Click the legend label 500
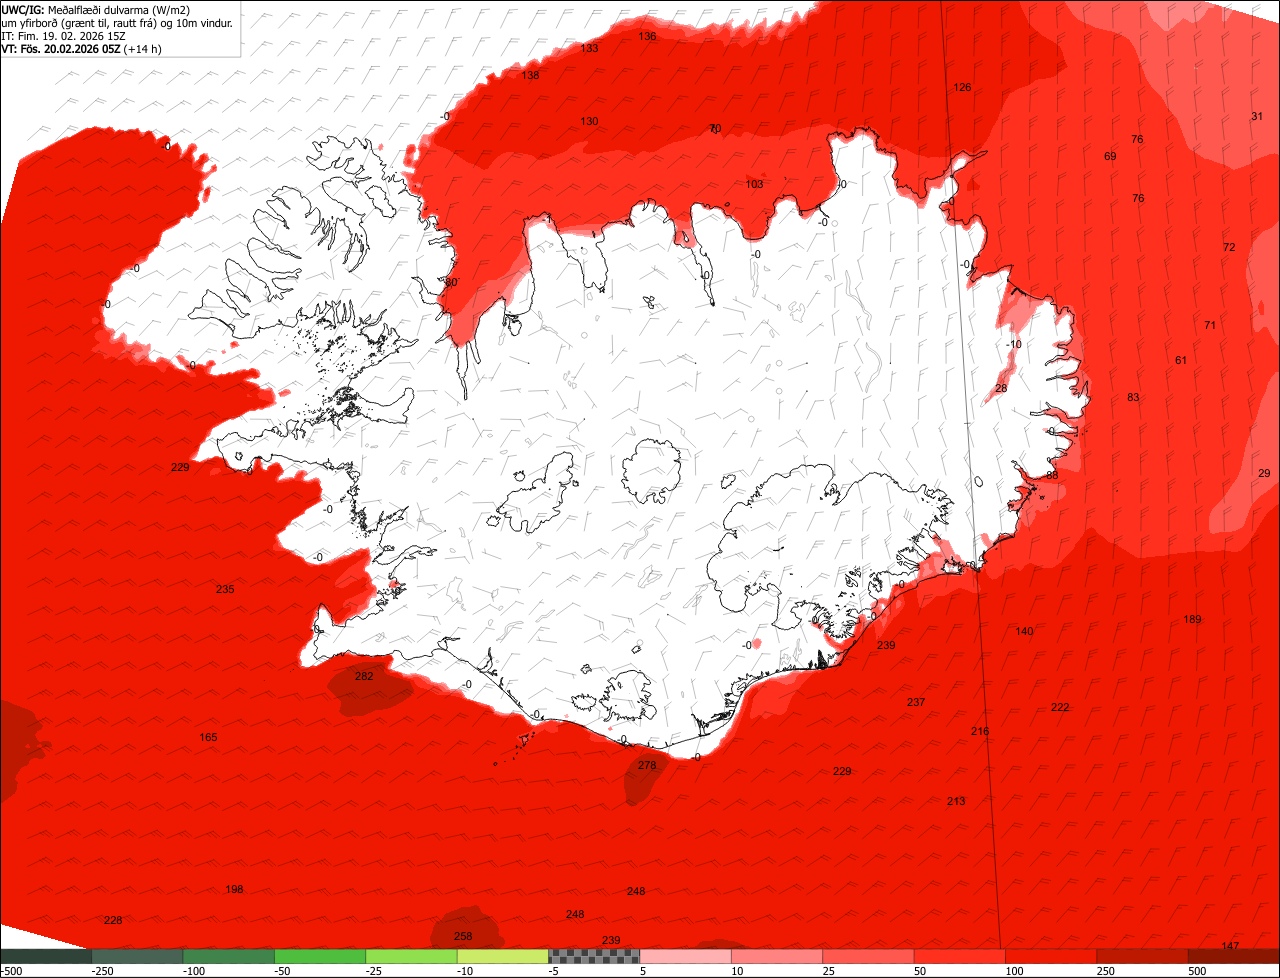1280x978 pixels. [x=1199, y=971]
